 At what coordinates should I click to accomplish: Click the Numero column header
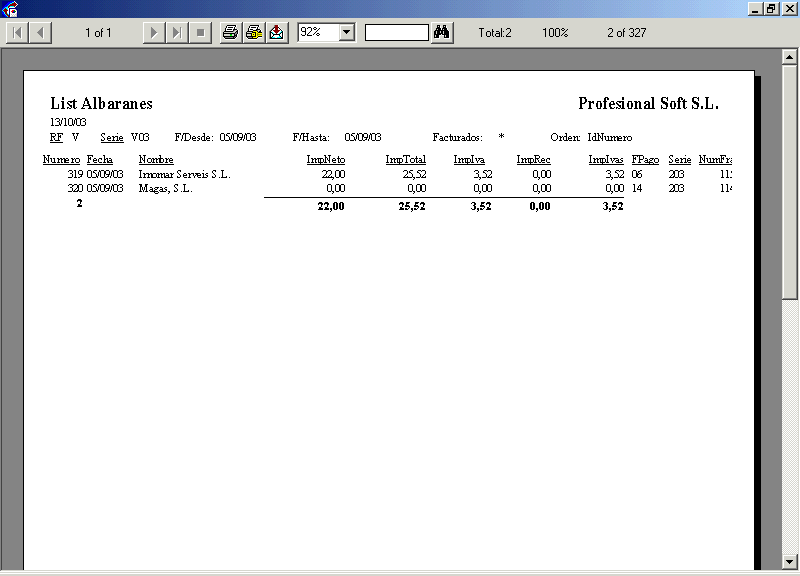coord(61,160)
